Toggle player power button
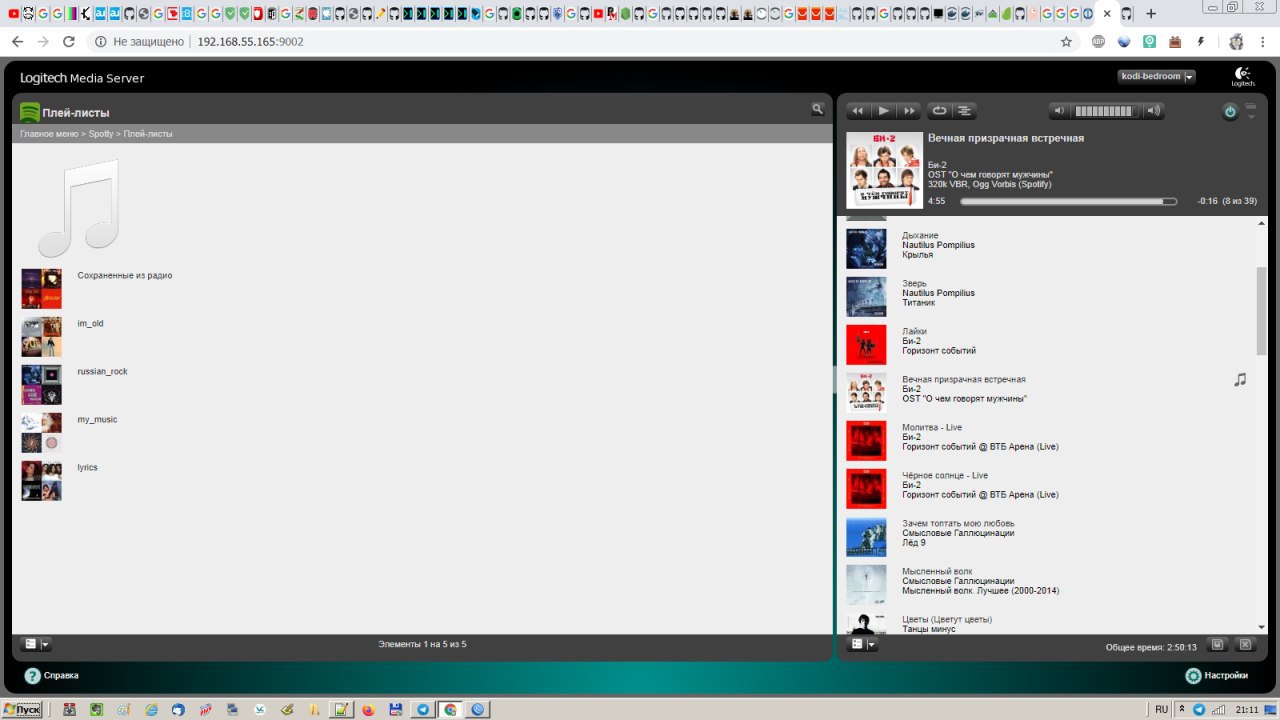 1230,112
